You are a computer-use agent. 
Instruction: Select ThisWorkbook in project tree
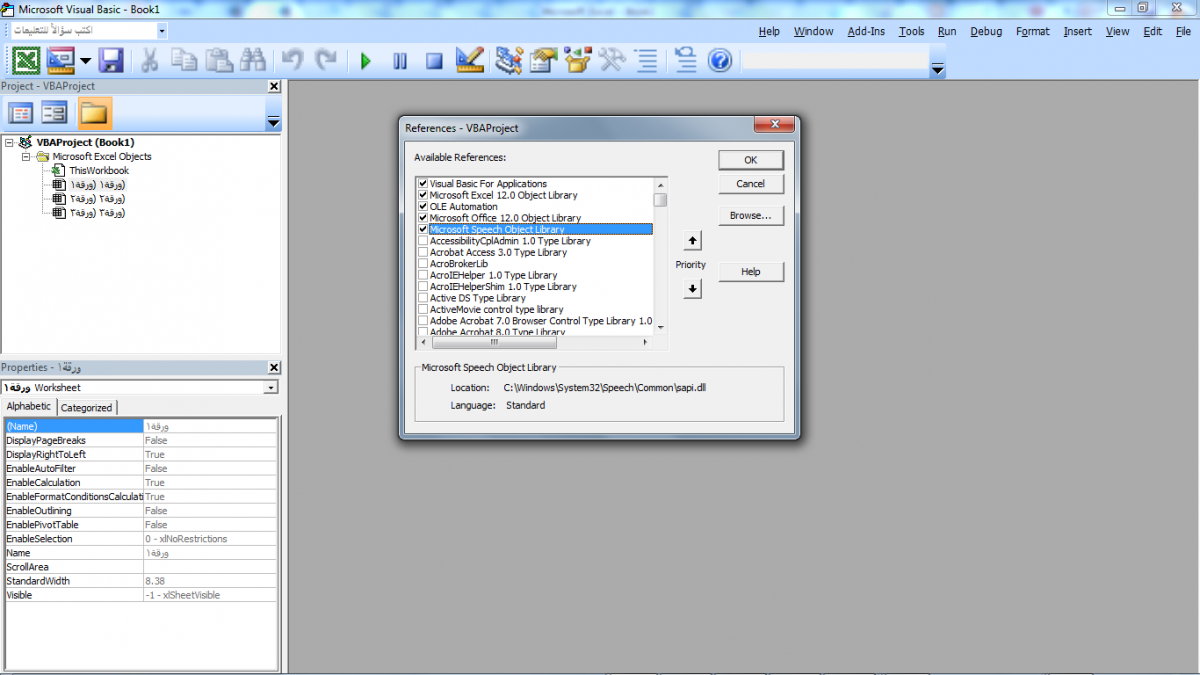click(x=99, y=171)
